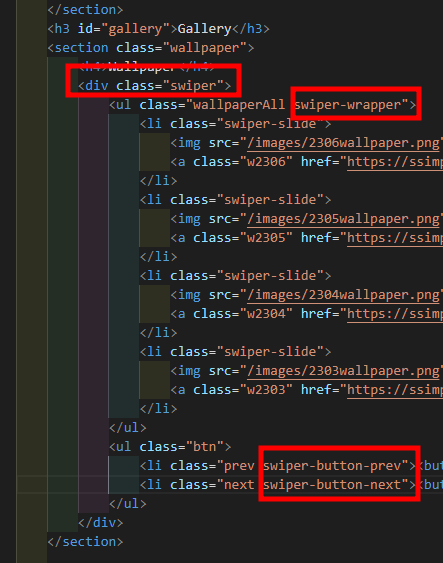Click the img tag name on the 2306wallpaper line
The height and width of the screenshot is (563, 443).
click(x=190, y=143)
